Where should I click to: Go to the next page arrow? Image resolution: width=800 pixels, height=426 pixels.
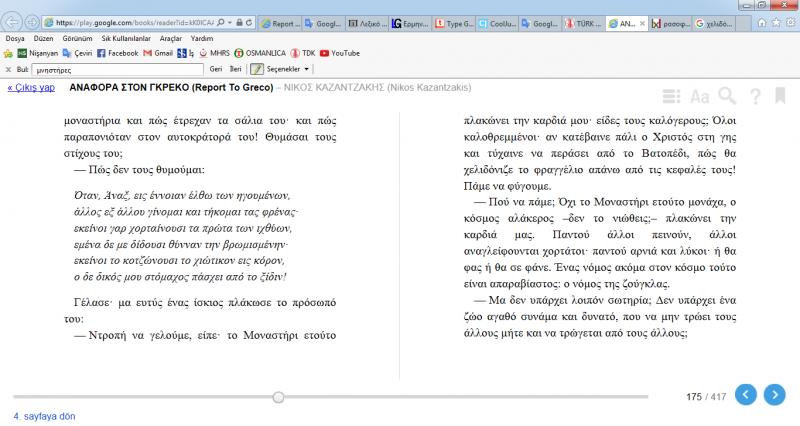coord(773,395)
